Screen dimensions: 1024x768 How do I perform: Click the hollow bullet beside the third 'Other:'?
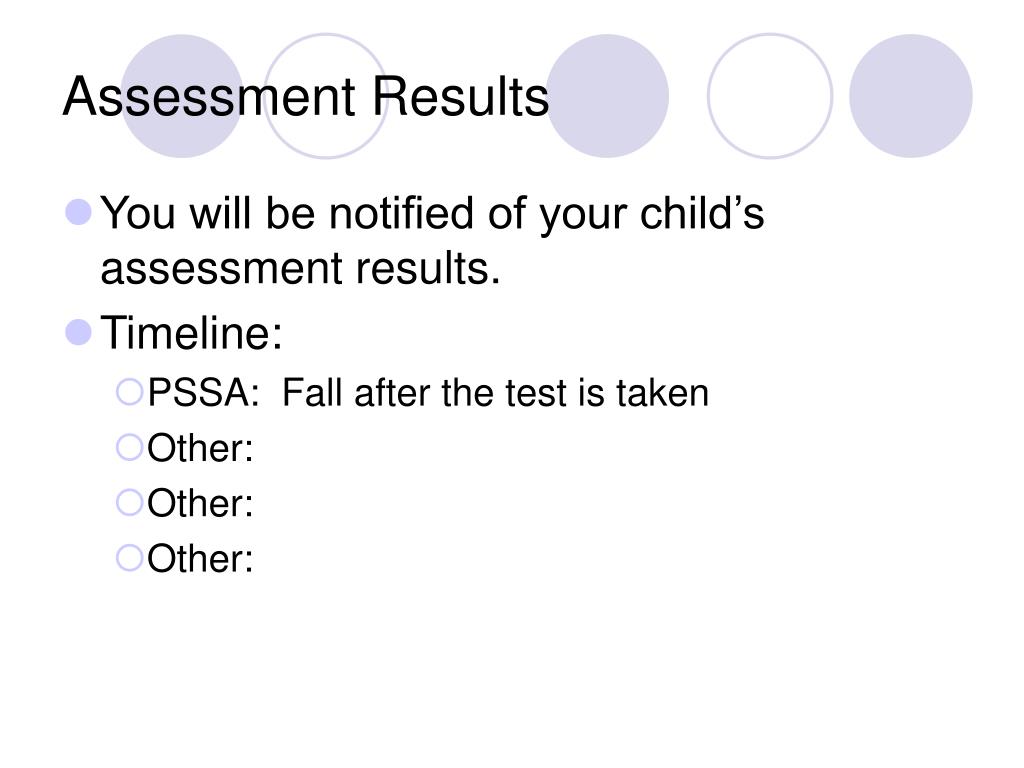point(129,558)
